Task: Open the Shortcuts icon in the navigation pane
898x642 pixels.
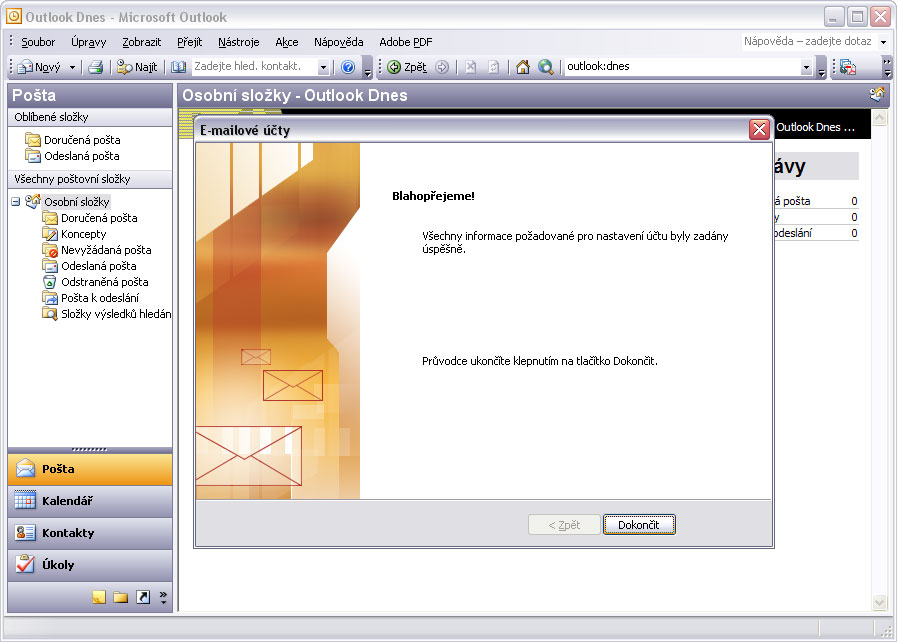Action: (x=142, y=597)
